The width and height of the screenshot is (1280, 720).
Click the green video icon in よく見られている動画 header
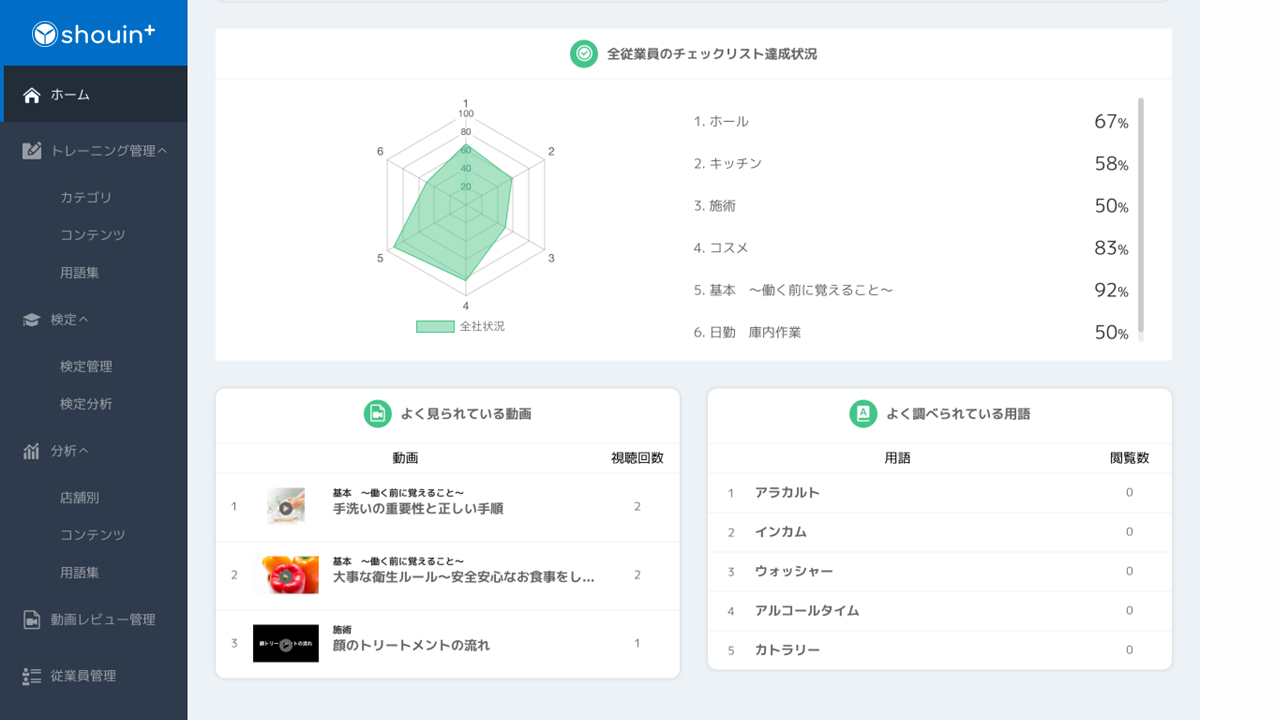click(x=377, y=413)
